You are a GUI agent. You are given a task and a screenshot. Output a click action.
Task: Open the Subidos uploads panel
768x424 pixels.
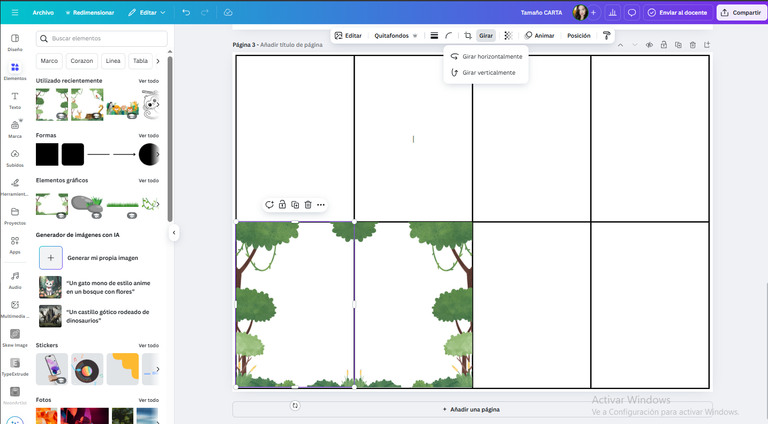coord(15,158)
